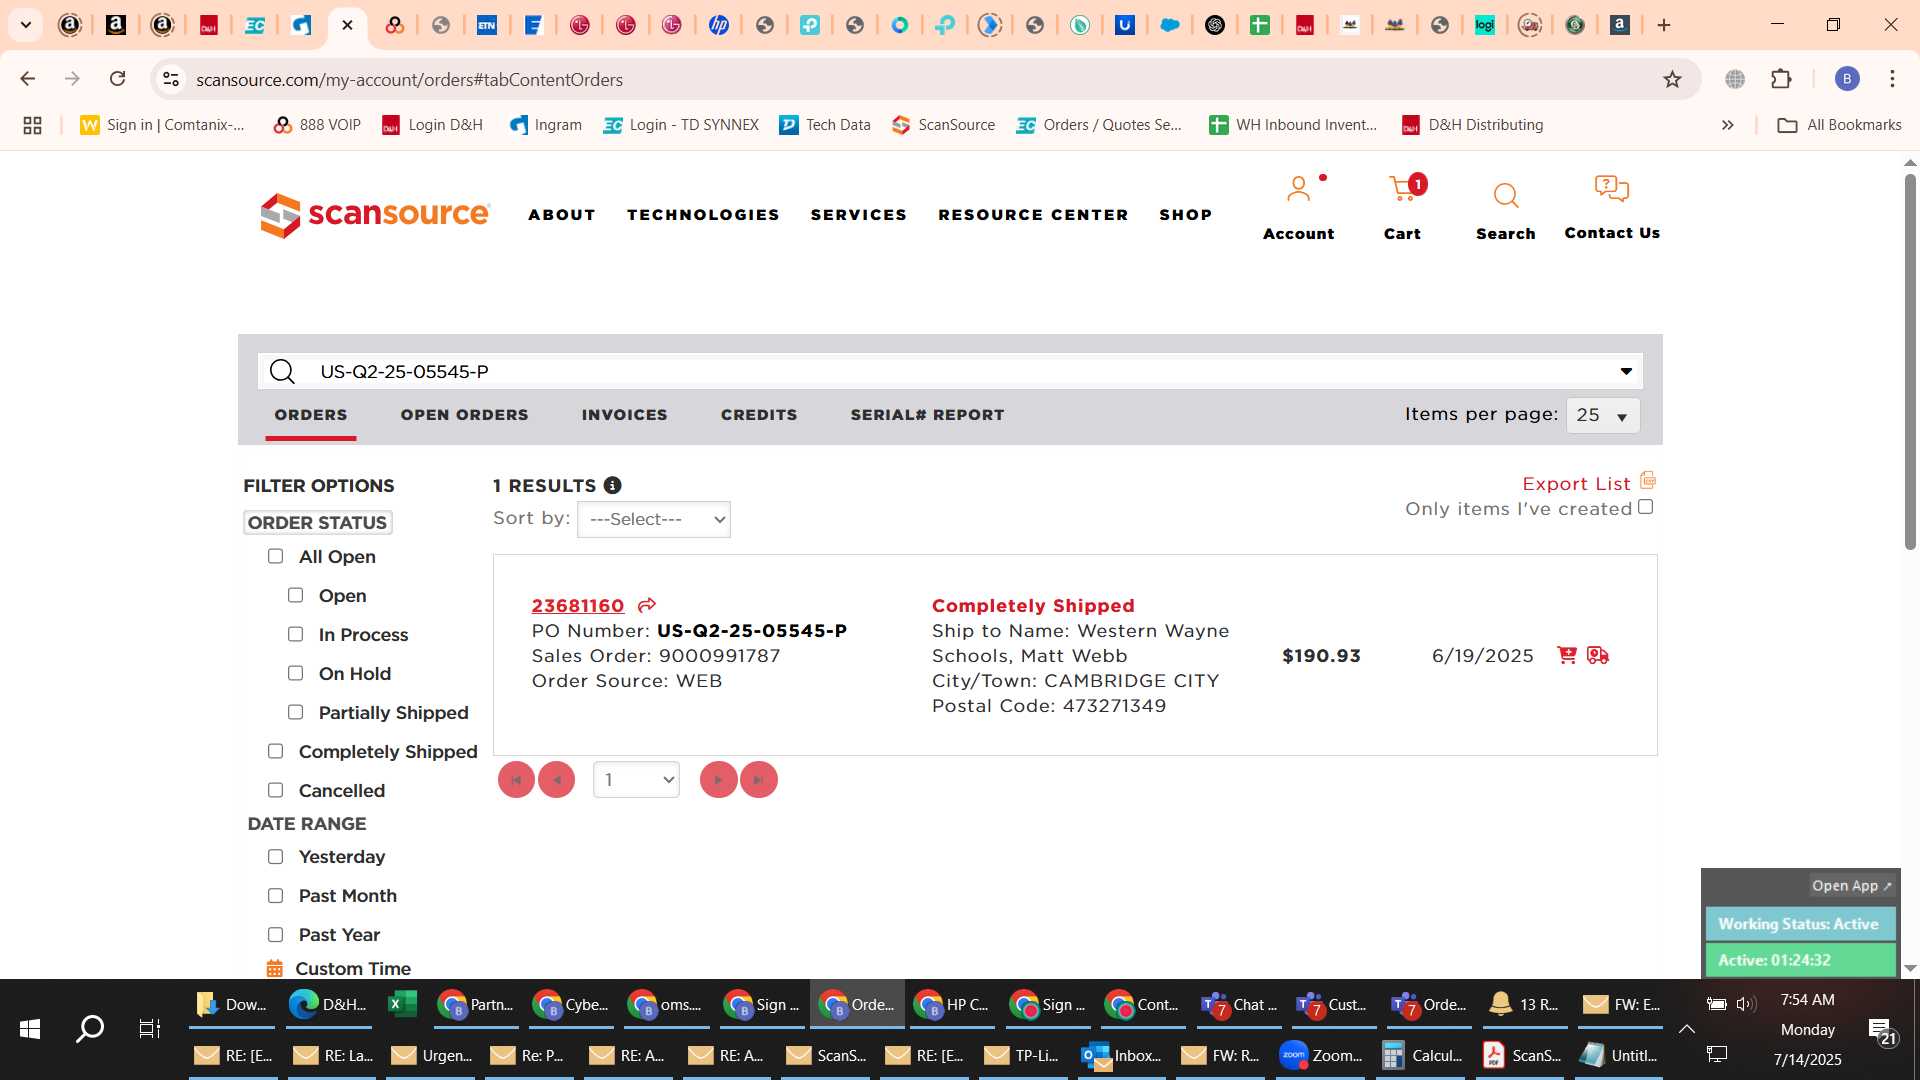Viewport: 1920px width, 1080px height.
Task: Click the order search input field
Action: 950,372
